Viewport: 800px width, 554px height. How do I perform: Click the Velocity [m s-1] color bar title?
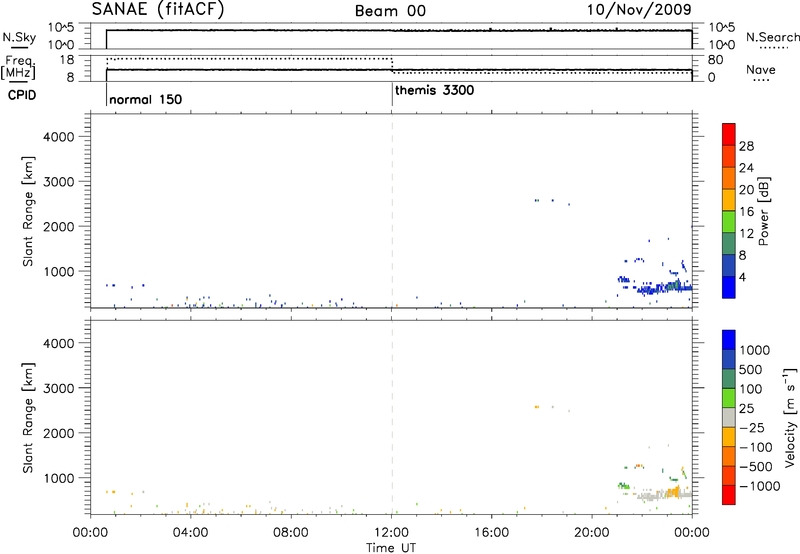[790, 417]
